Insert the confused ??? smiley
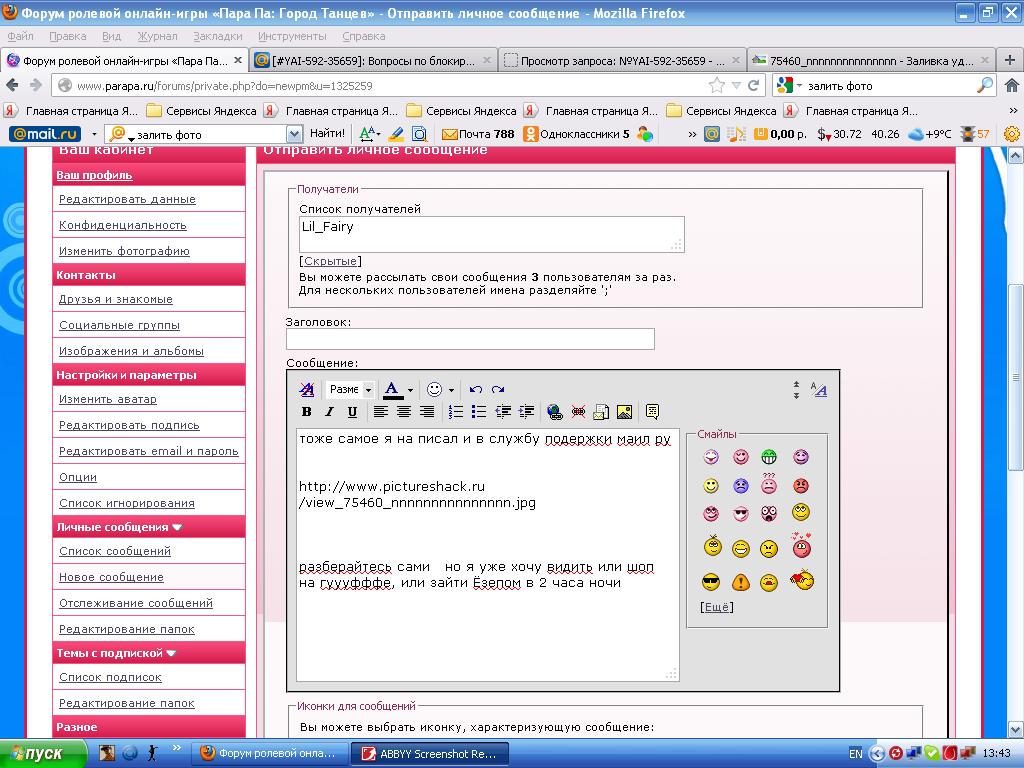 click(x=769, y=483)
